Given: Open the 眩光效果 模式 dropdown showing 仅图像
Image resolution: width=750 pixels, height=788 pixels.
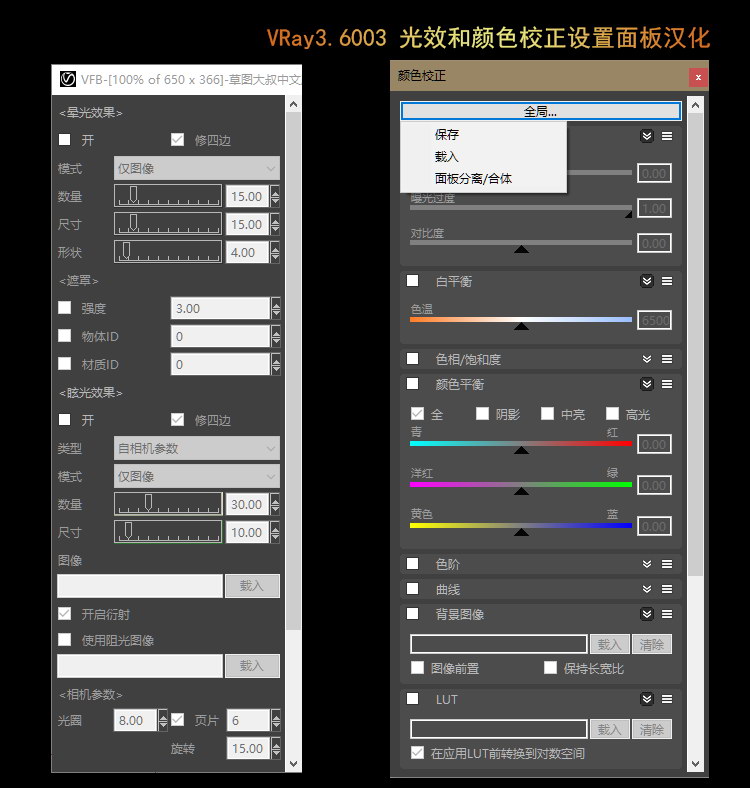Looking at the screenshot, I should click(x=197, y=476).
